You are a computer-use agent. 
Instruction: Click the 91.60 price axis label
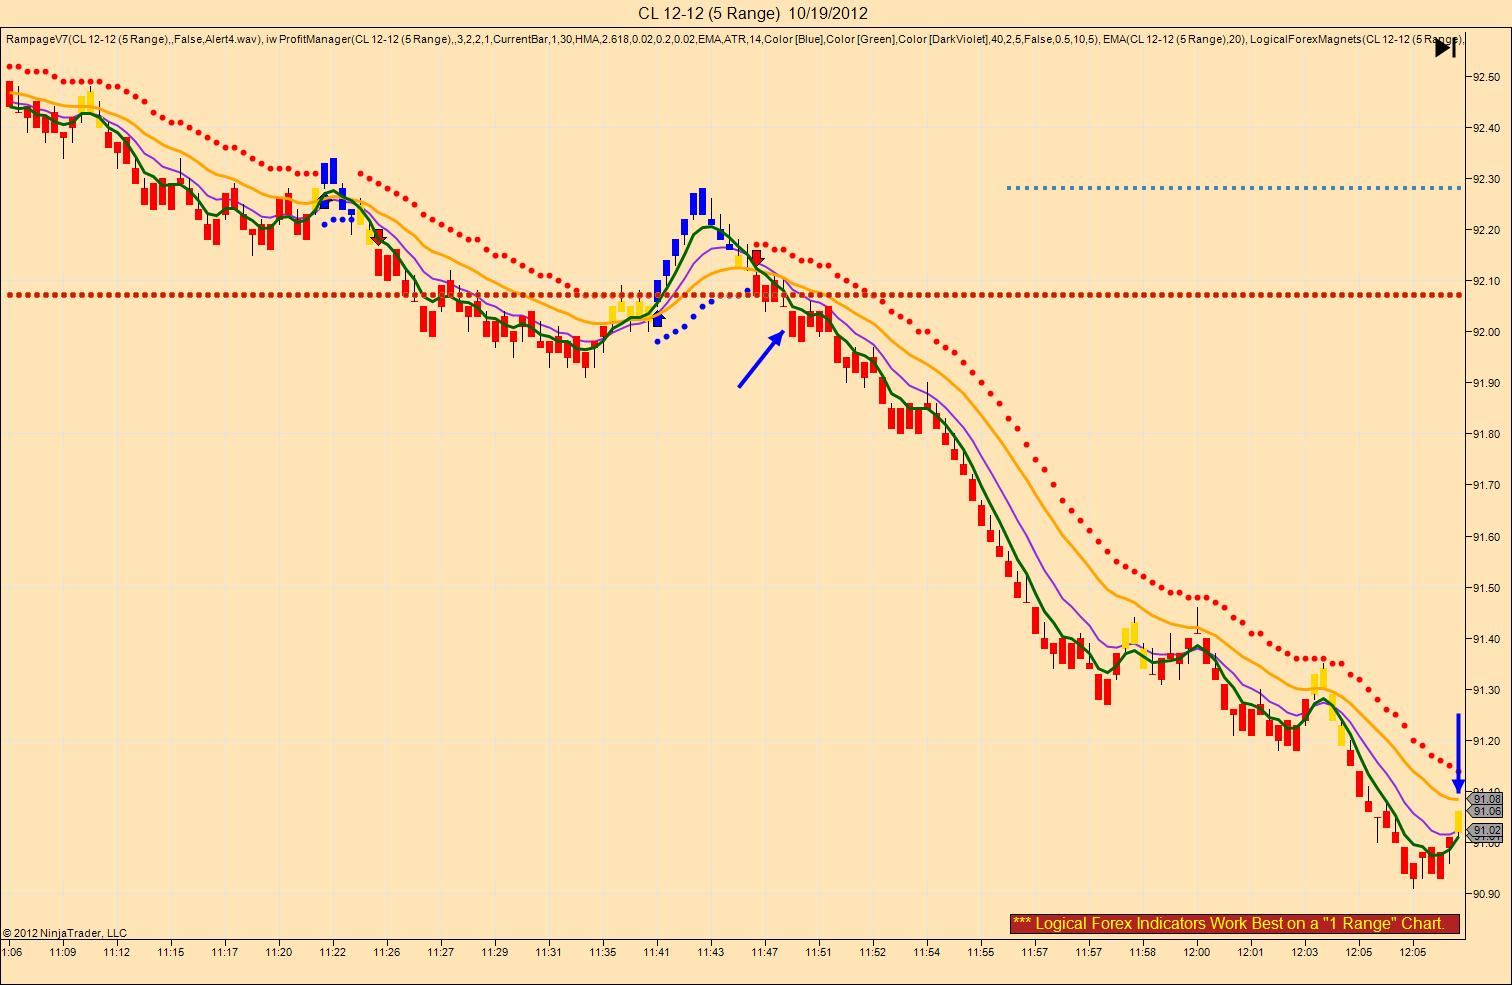tap(1486, 537)
